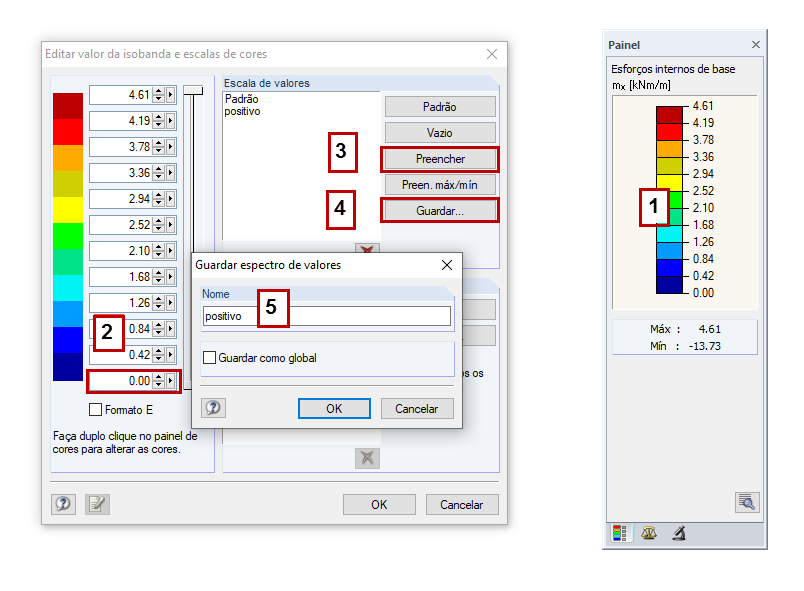
Task: Click the 0.00 value input field
Action: click(x=121, y=381)
